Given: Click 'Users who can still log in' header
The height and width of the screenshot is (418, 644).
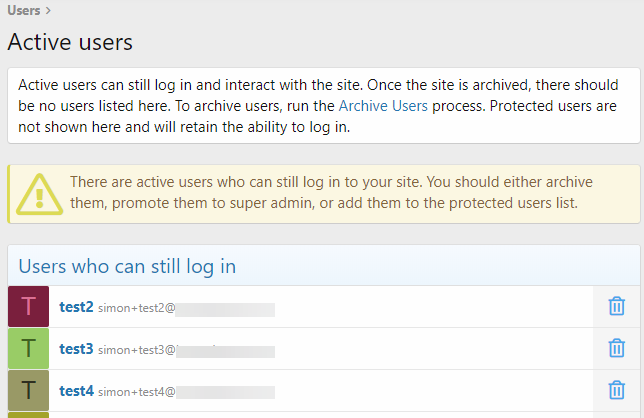Looking at the screenshot, I should pyautogui.click(x=127, y=266).
